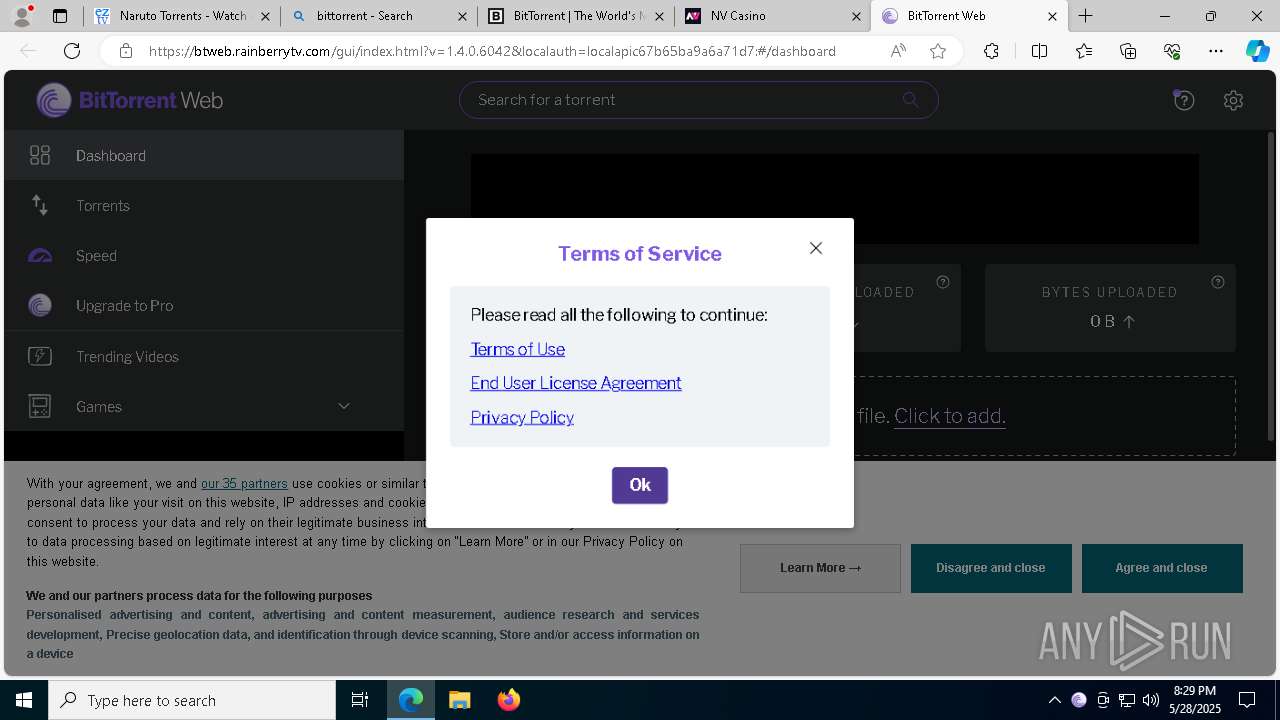Image resolution: width=1280 pixels, height=720 pixels.
Task: Click the taskbar search box
Action: (192, 700)
